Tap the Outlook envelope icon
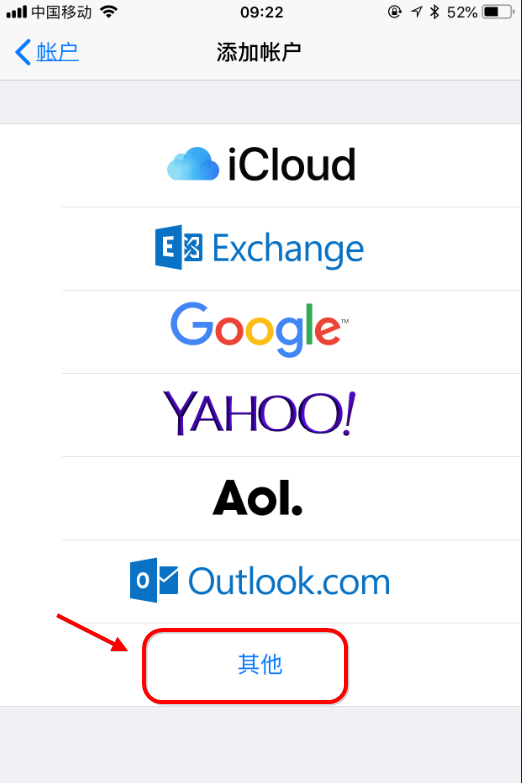The width and height of the screenshot is (522, 783). (x=154, y=580)
